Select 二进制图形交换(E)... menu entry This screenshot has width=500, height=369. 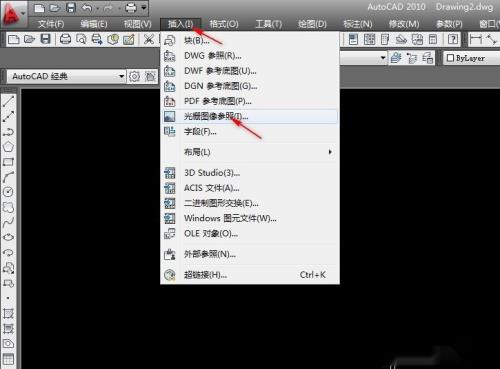coord(250,203)
